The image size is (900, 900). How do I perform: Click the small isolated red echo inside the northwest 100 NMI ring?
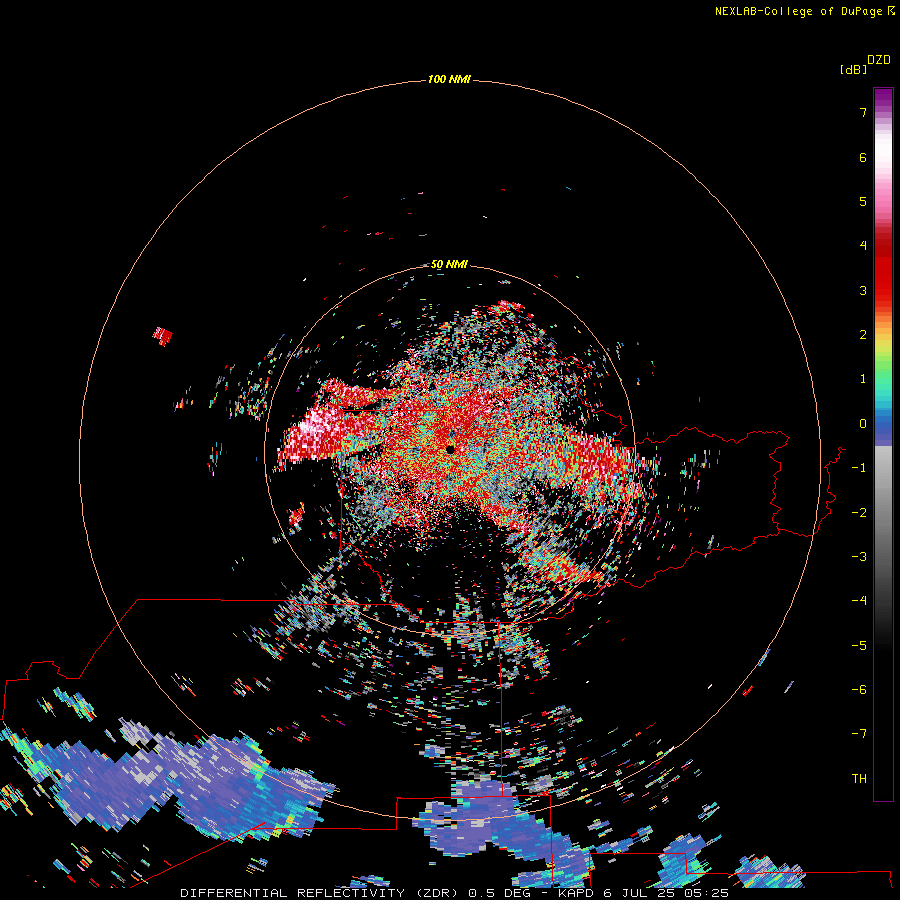(162, 336)
